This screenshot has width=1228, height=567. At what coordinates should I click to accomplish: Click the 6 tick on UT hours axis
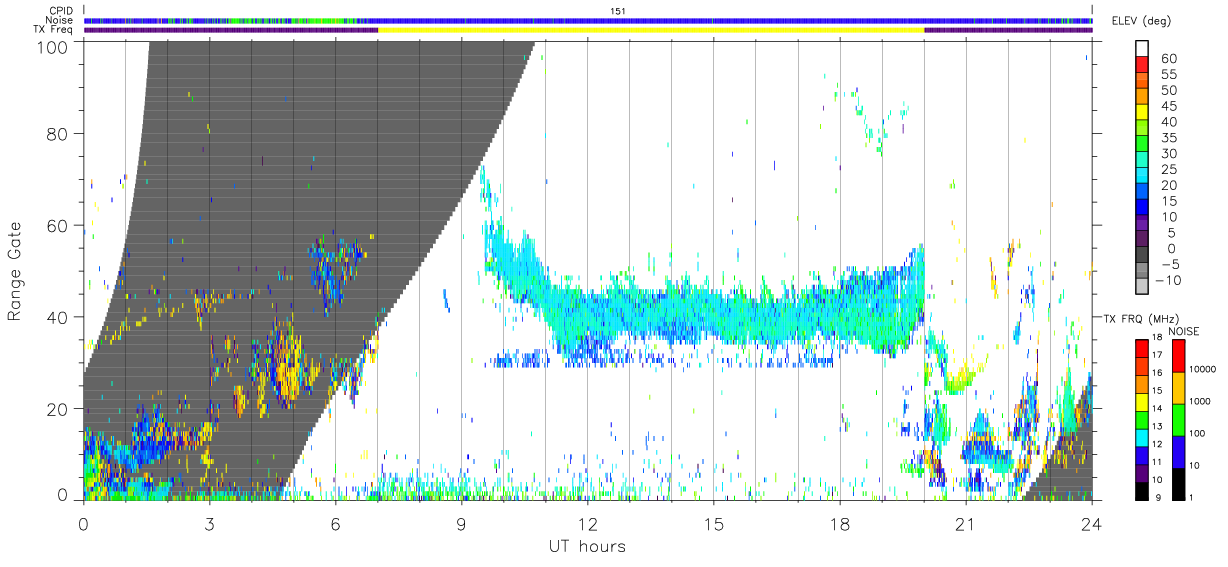(x=335, y=524)
